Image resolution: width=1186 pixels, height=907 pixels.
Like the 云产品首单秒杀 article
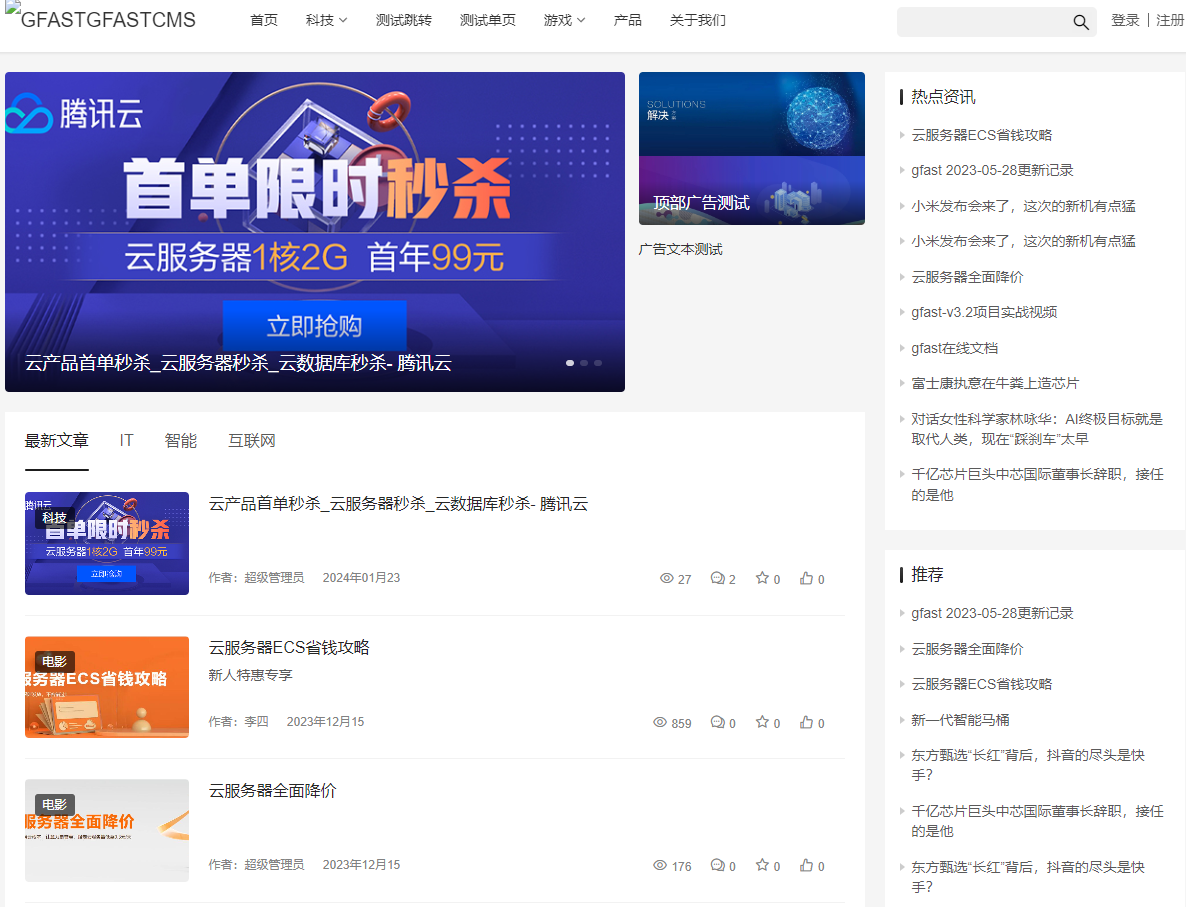806,578
